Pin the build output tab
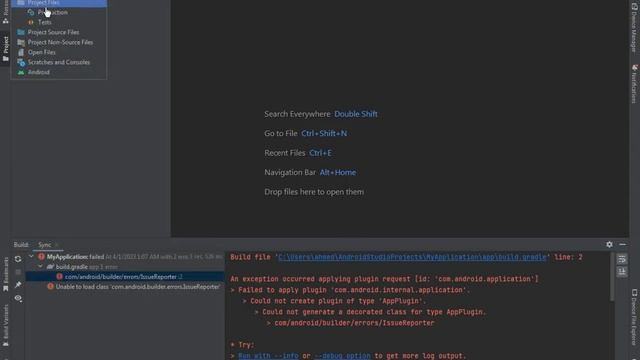Viewport: 640px width, 360px height. tap(18, 285)
